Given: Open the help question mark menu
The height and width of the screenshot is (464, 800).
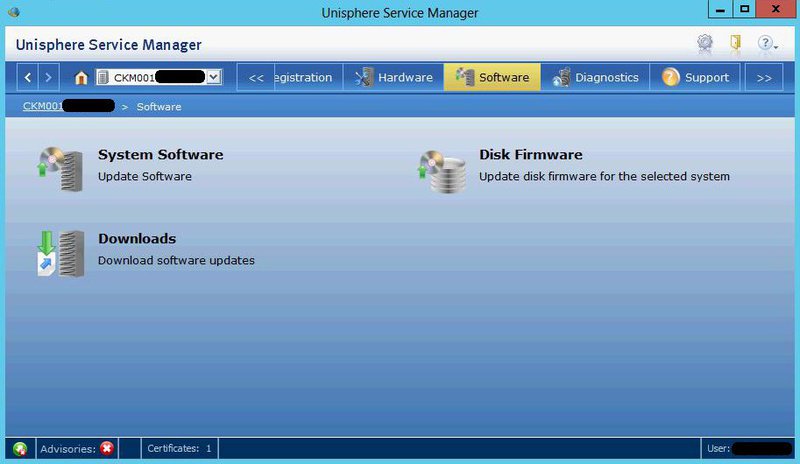Looking at the screenshot, I should click(767, 43).
